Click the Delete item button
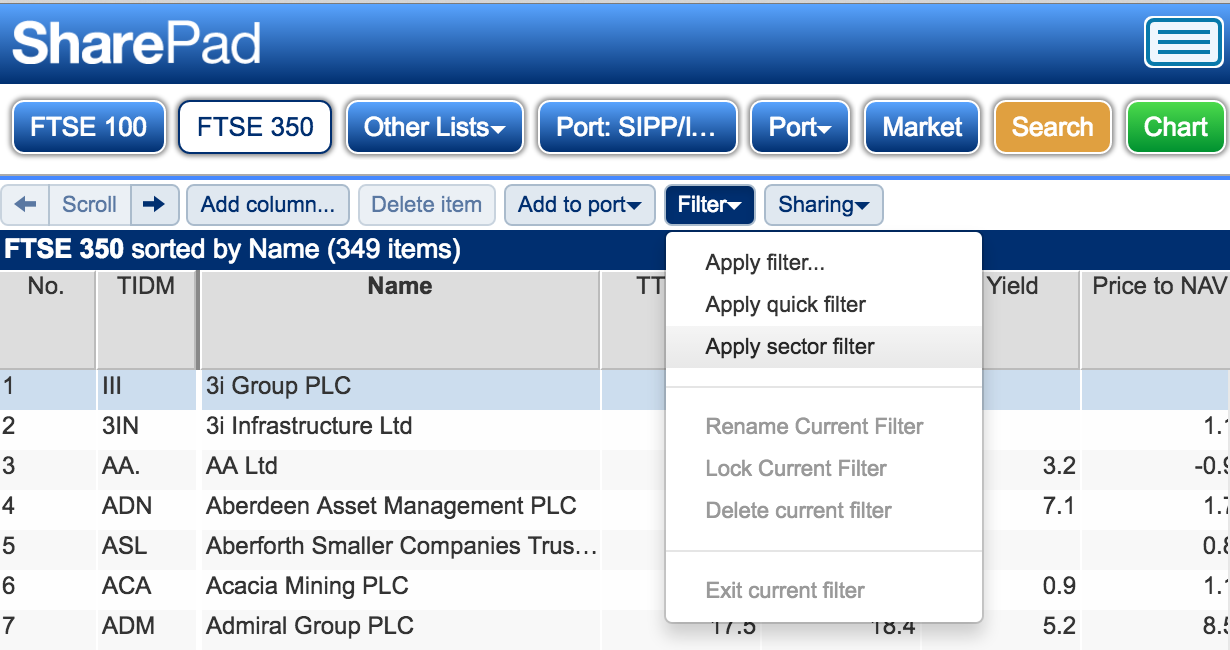Screen dimensions: 1230x650 point(427,205)
